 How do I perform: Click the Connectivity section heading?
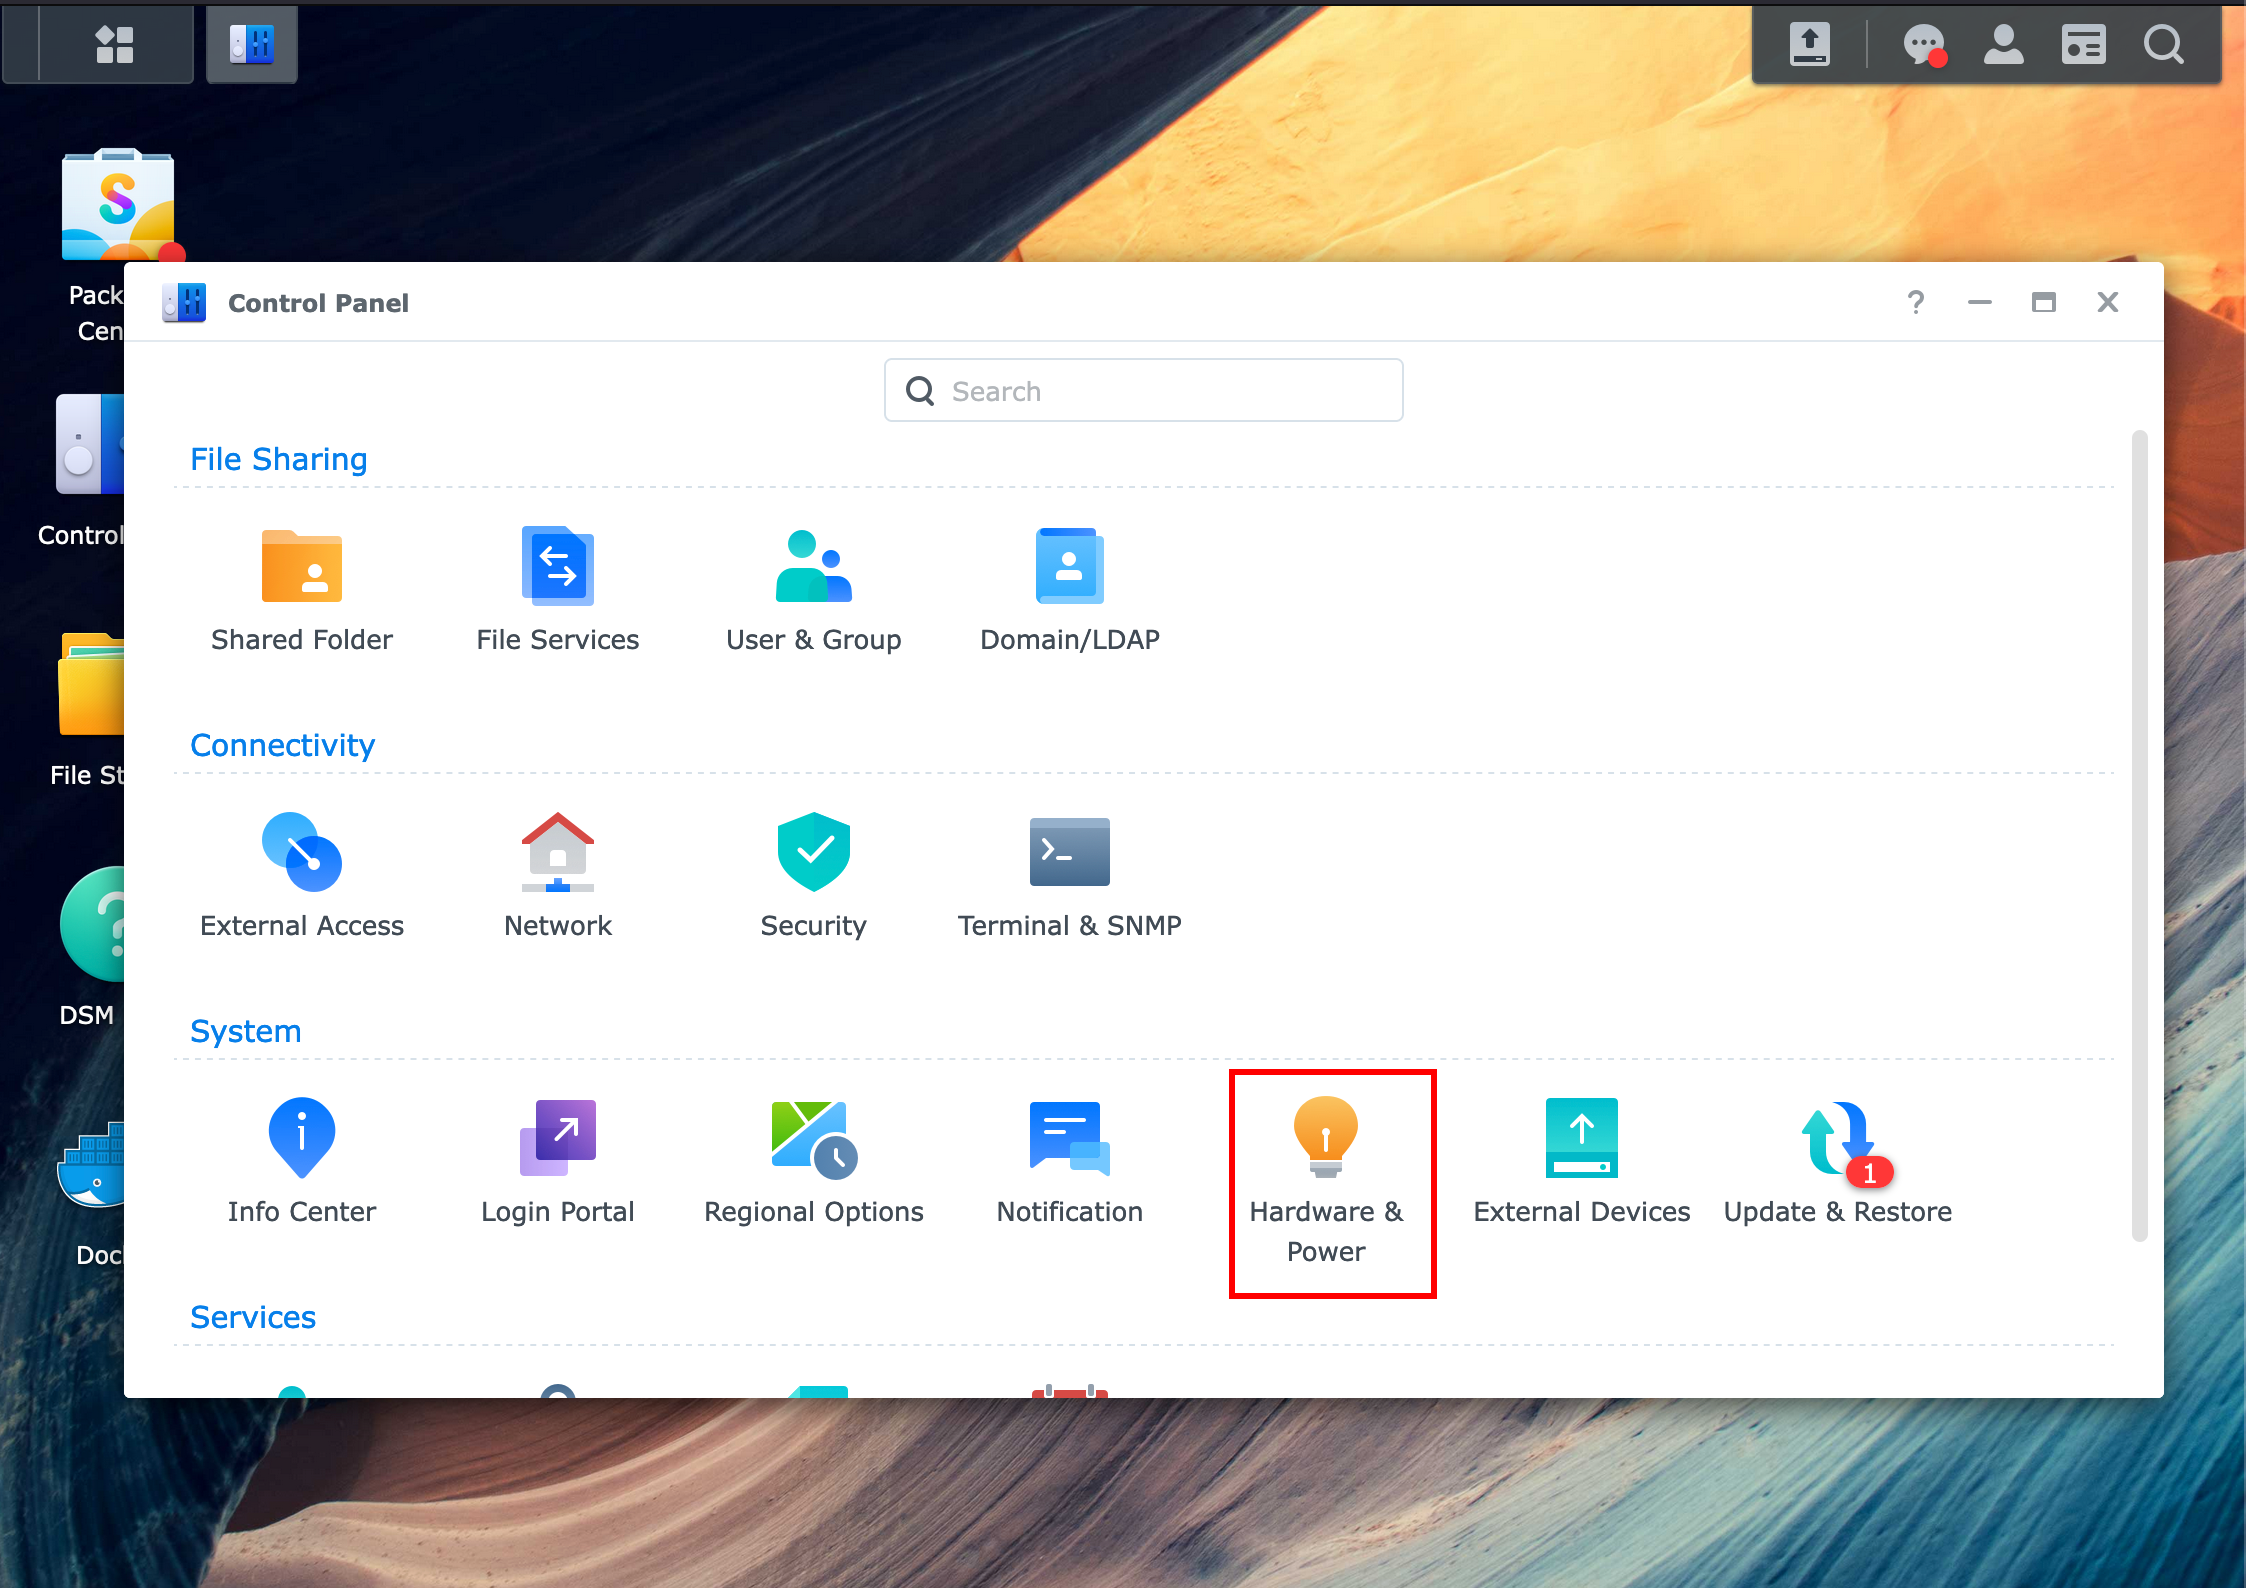click(282, 745)
